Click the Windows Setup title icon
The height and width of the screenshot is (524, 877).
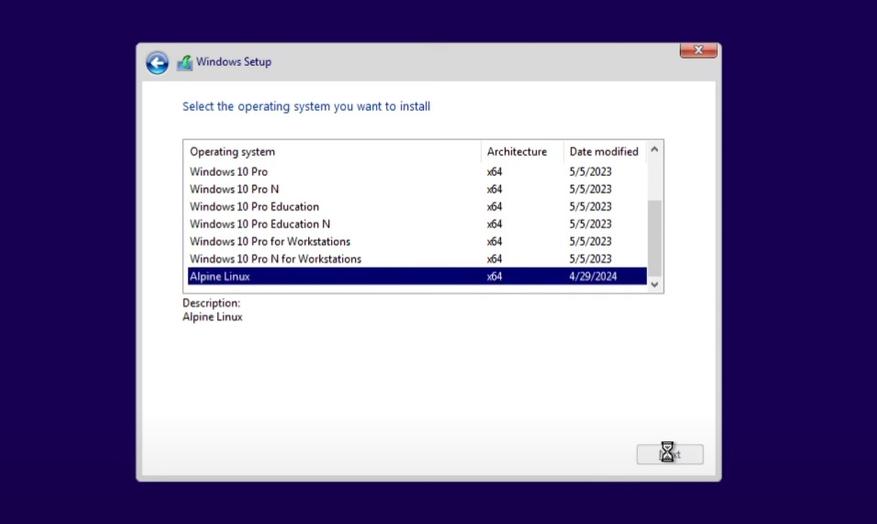[185, 63]
